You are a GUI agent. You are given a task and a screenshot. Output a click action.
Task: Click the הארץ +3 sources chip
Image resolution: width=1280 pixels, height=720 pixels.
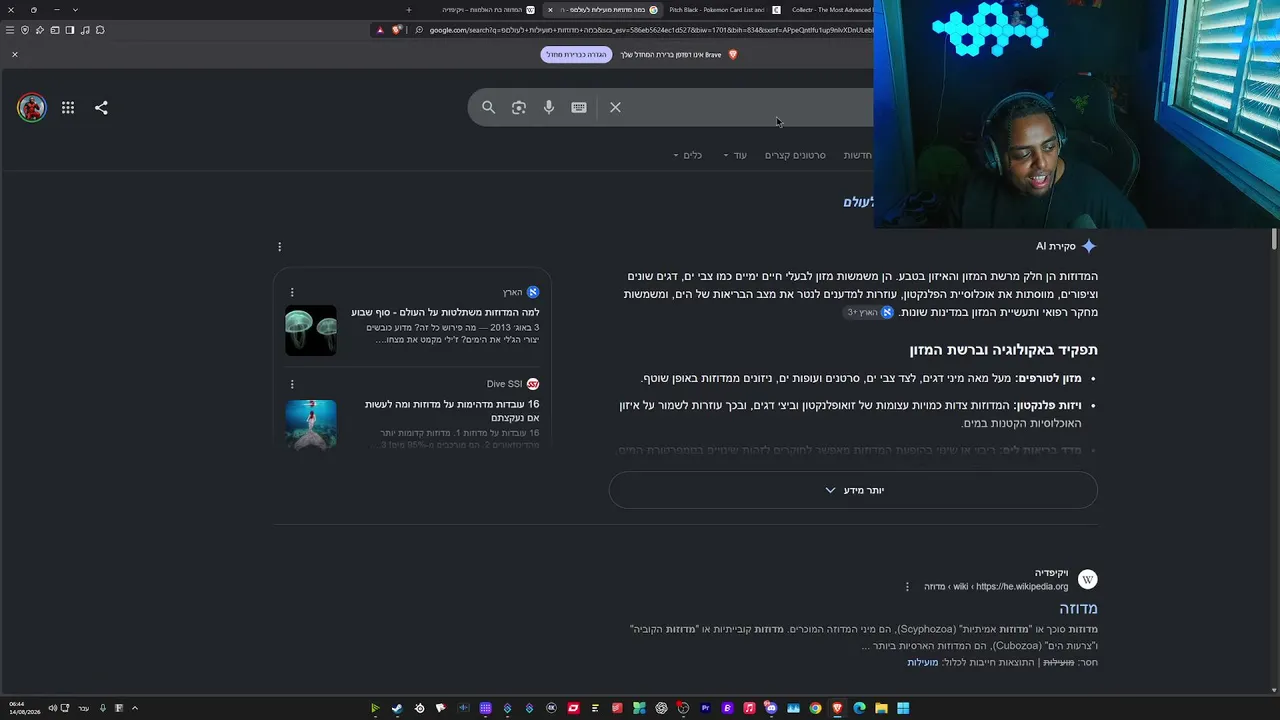pyautogui.click(x=869, y=312)
